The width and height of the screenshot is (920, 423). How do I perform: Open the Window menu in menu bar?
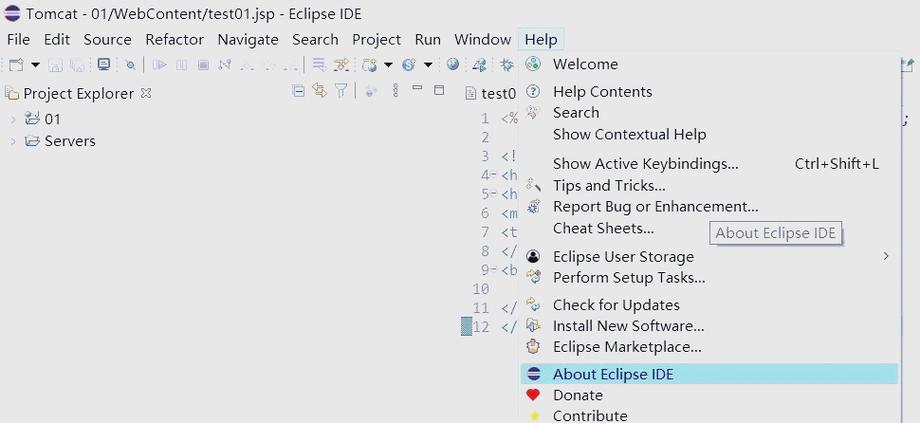pyautogui.click(x=482, y=40)
